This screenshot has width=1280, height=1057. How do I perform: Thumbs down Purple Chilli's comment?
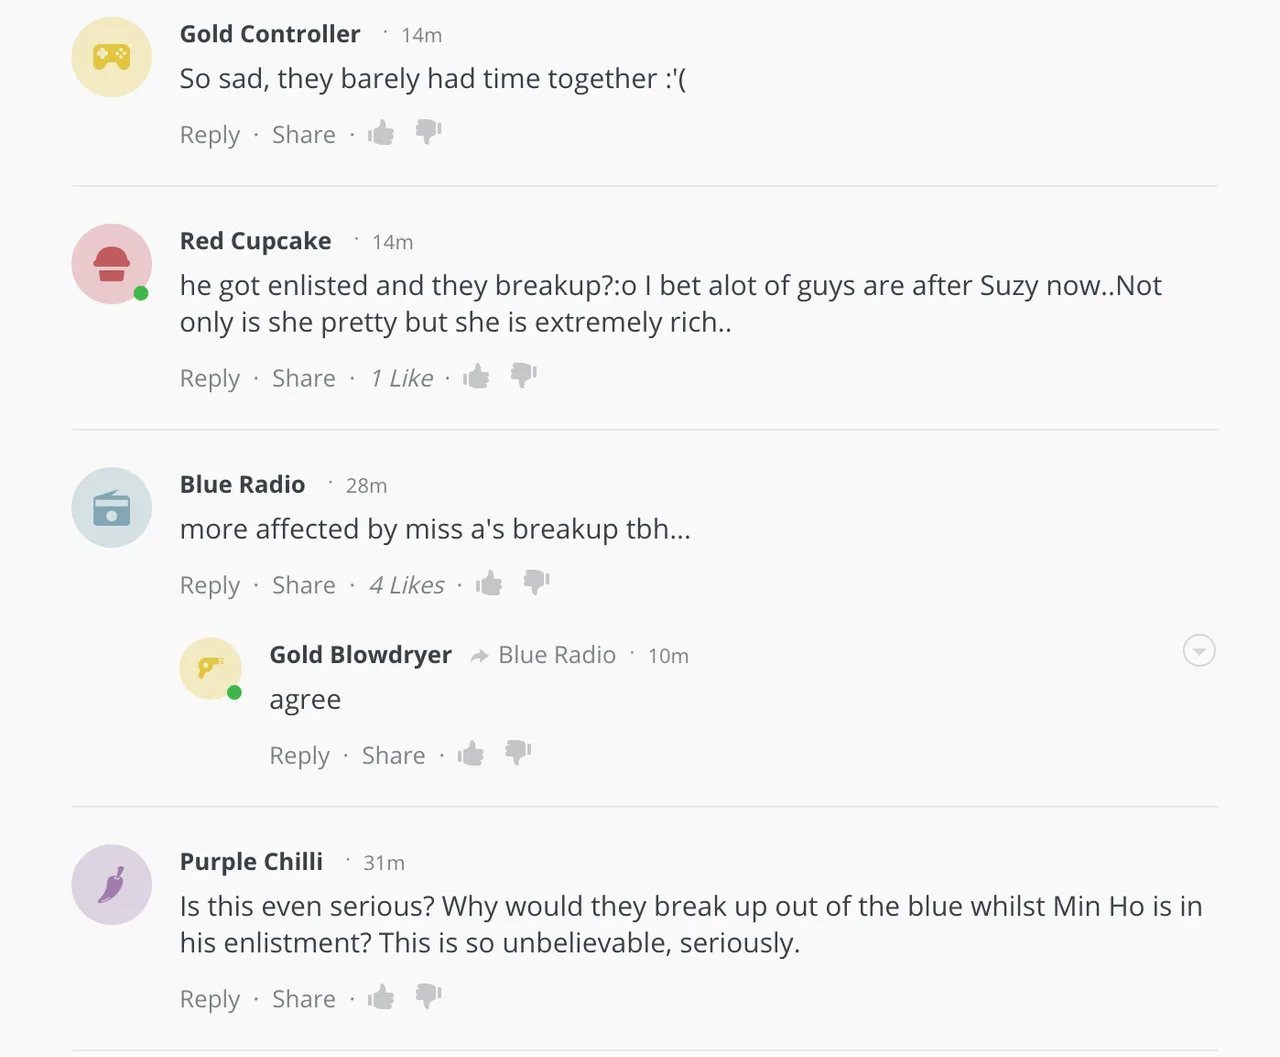pos(428,997)
